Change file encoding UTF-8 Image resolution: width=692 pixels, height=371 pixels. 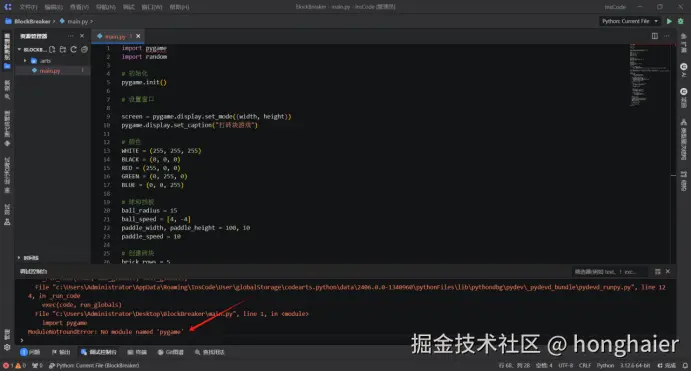(566, 366)
